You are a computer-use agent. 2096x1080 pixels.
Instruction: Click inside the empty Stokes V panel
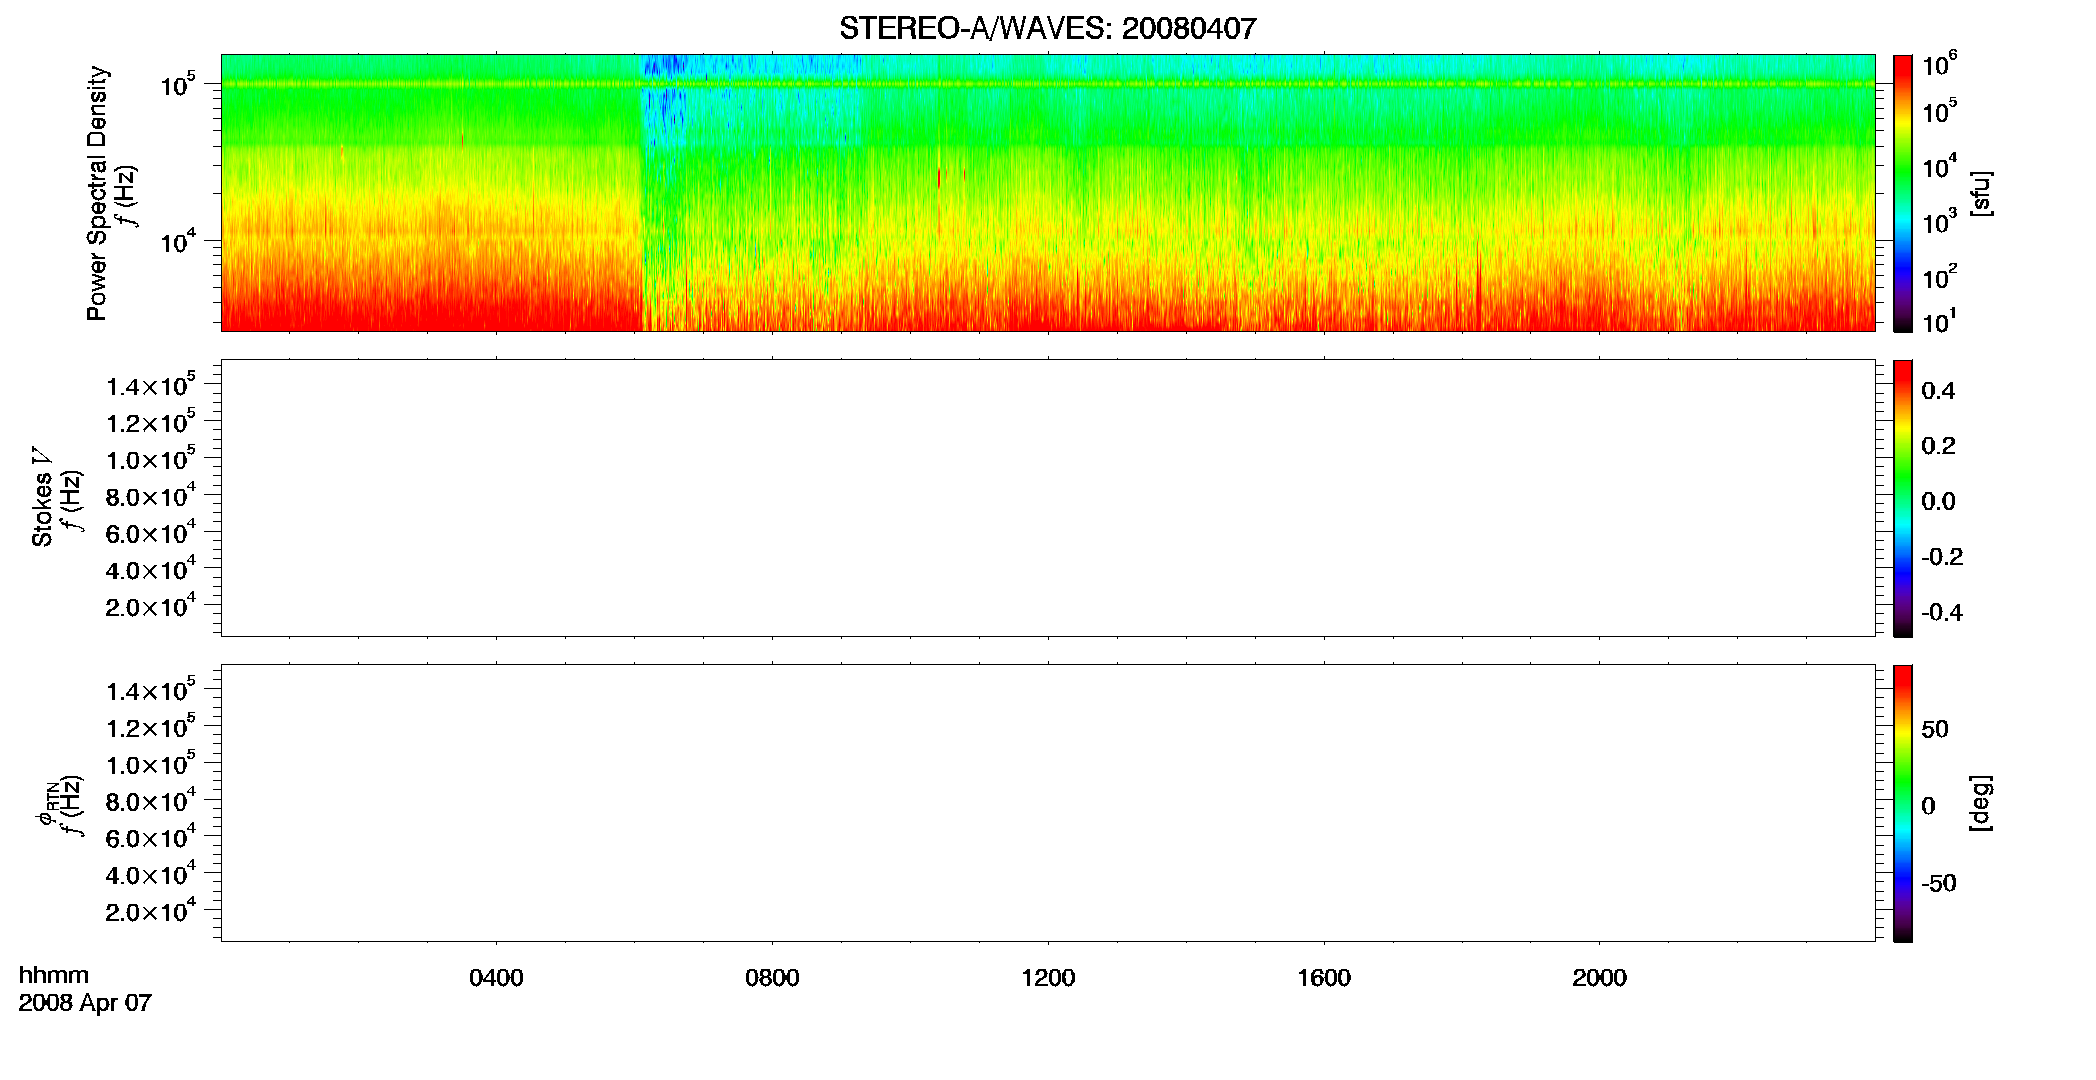[x=1047, y=498]
